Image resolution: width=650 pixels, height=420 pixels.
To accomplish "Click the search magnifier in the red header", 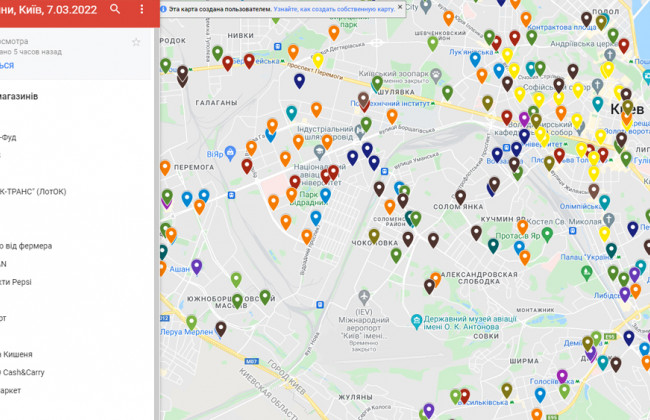I will [115, 9].
